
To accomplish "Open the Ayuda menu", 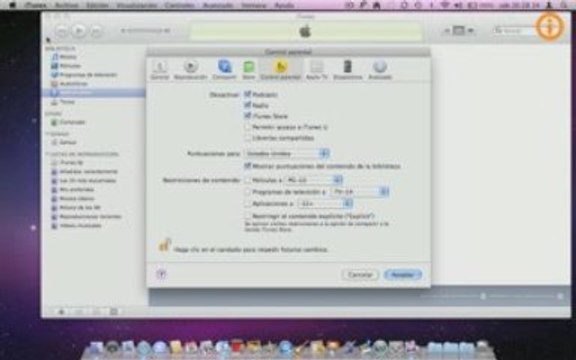I will [284, 5].
